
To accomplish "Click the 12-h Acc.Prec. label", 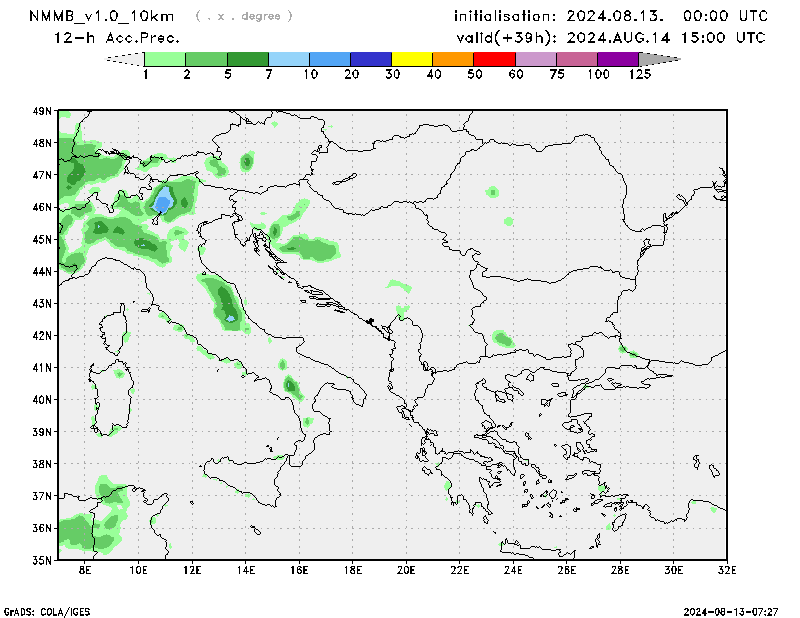I will (117, 38).
